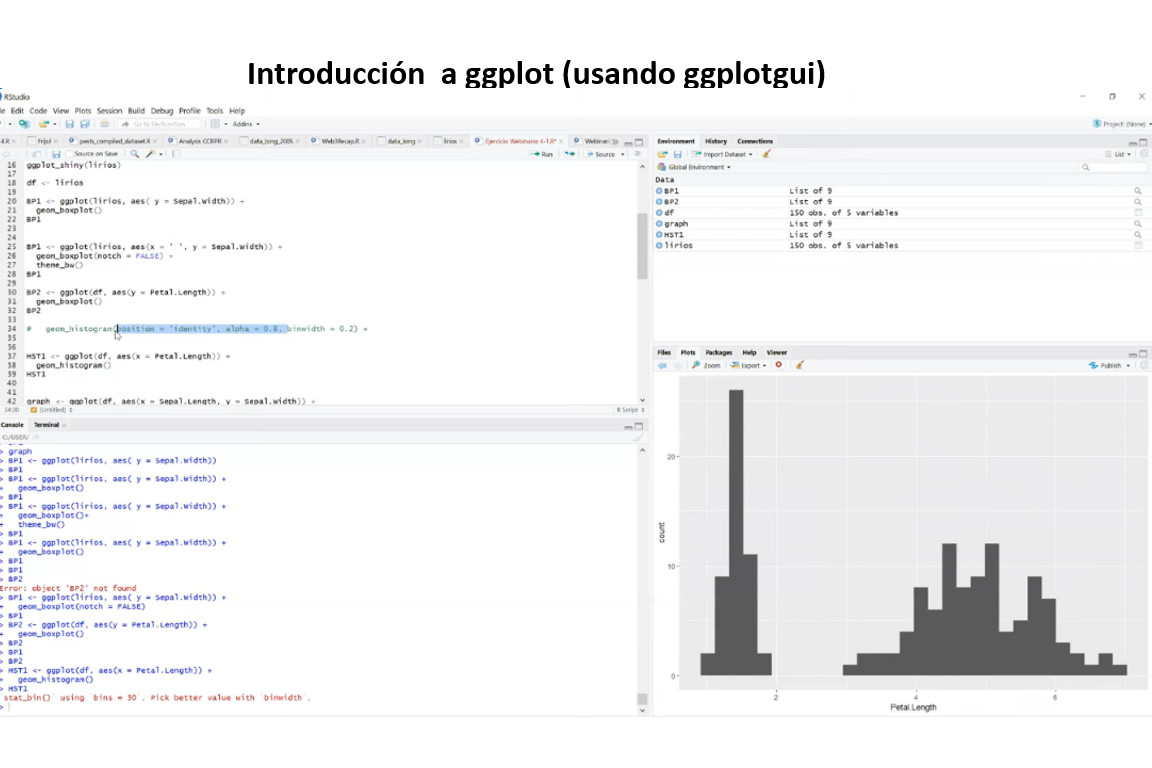Switch to the Packages tab
1152x768 pixels.
click(718, 352)
